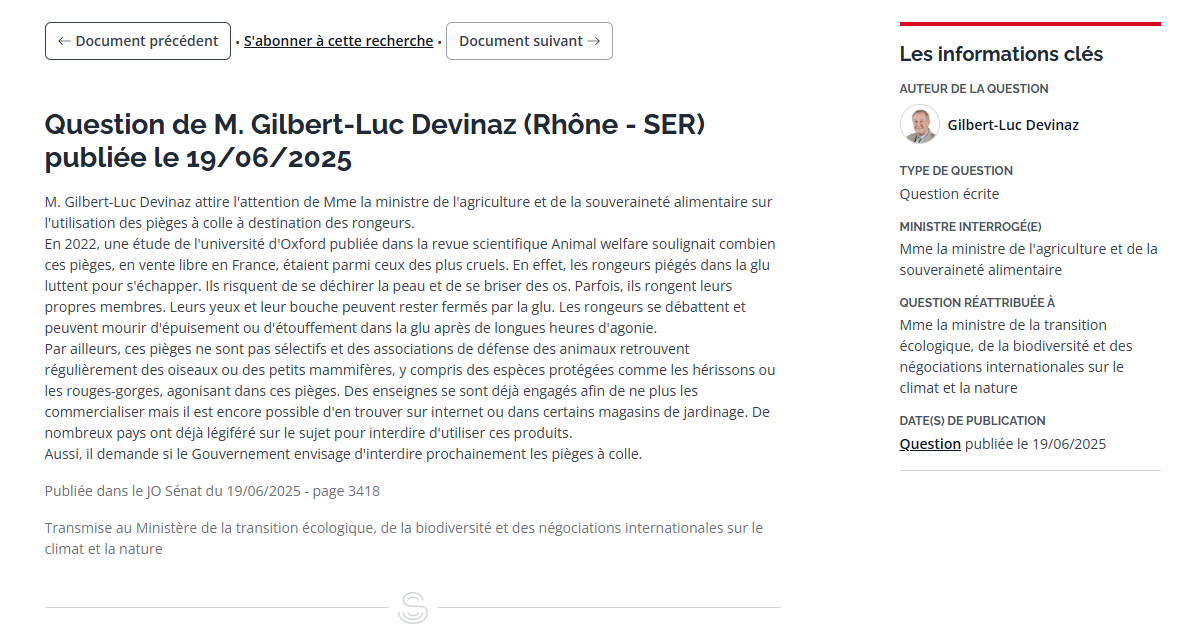This screenshot has height=636, width=1199.
Task: Click the TYPE DE QUESTION label
Action: pyautogui.click(x=956, y=171)
